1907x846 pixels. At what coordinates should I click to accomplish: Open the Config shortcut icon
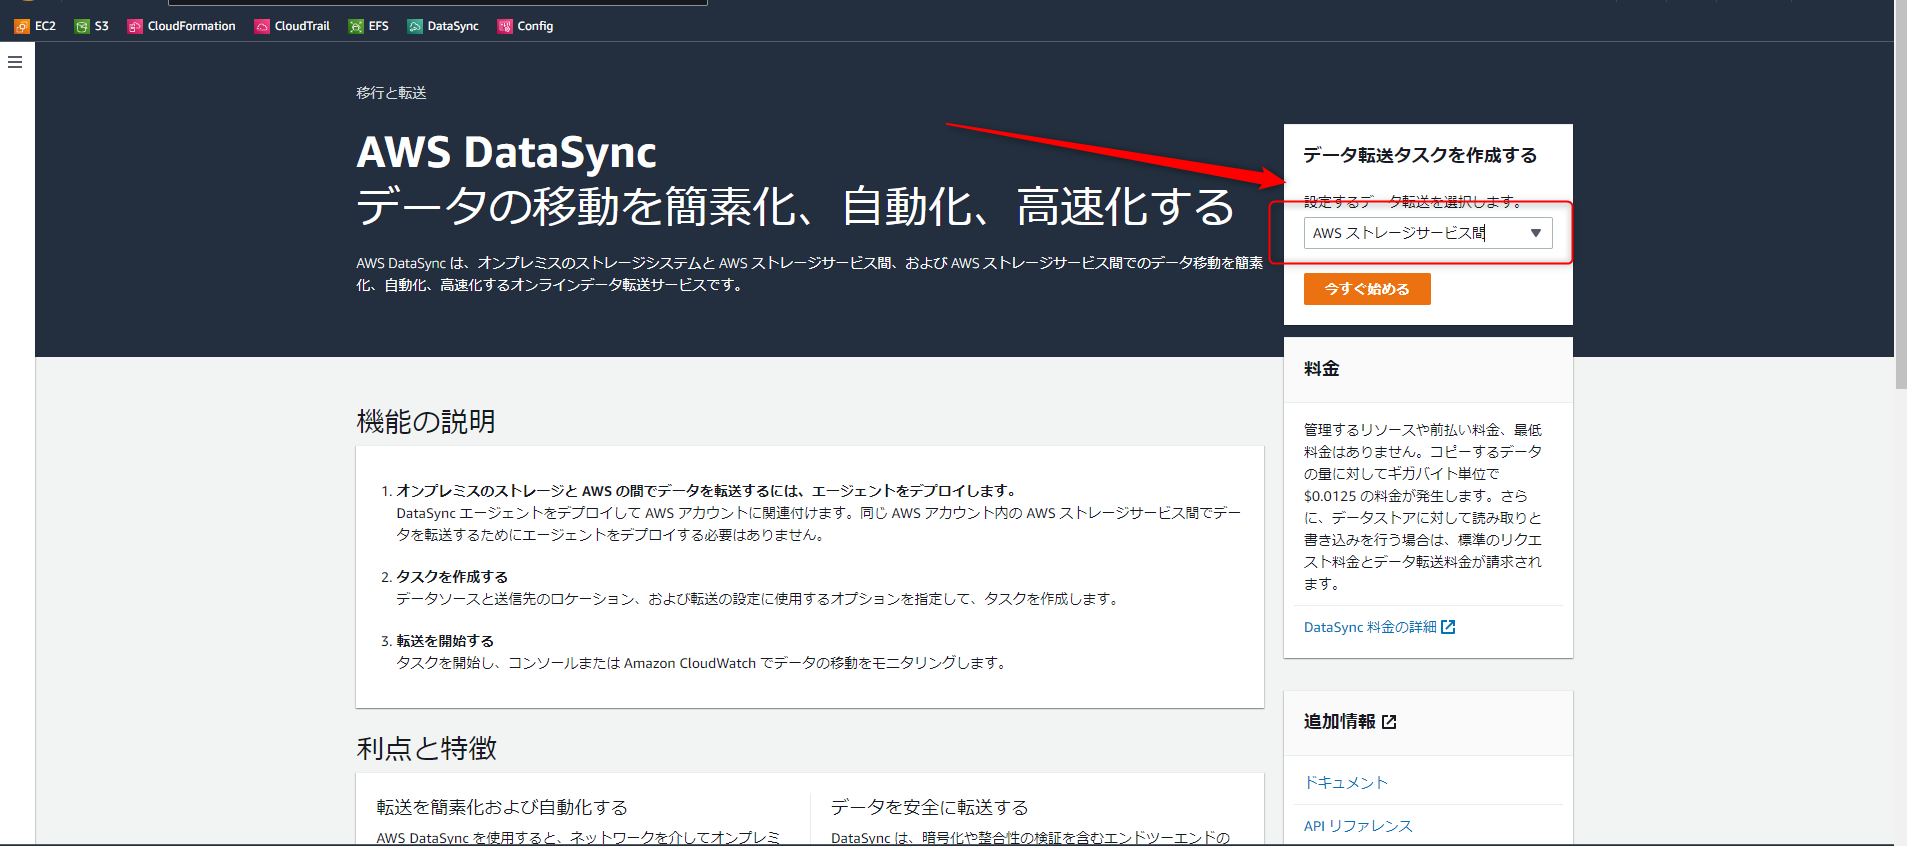pos(505,26)
